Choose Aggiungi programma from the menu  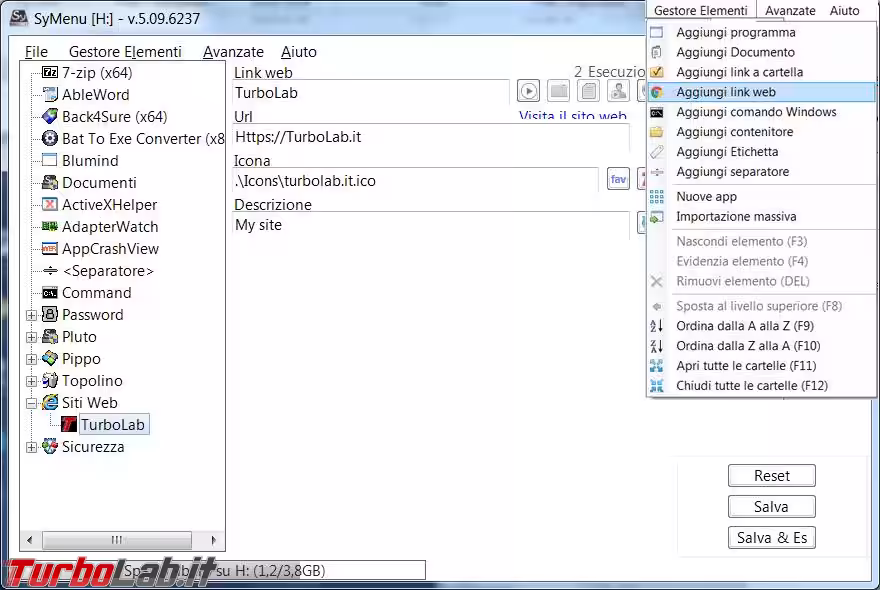(735, 32)
